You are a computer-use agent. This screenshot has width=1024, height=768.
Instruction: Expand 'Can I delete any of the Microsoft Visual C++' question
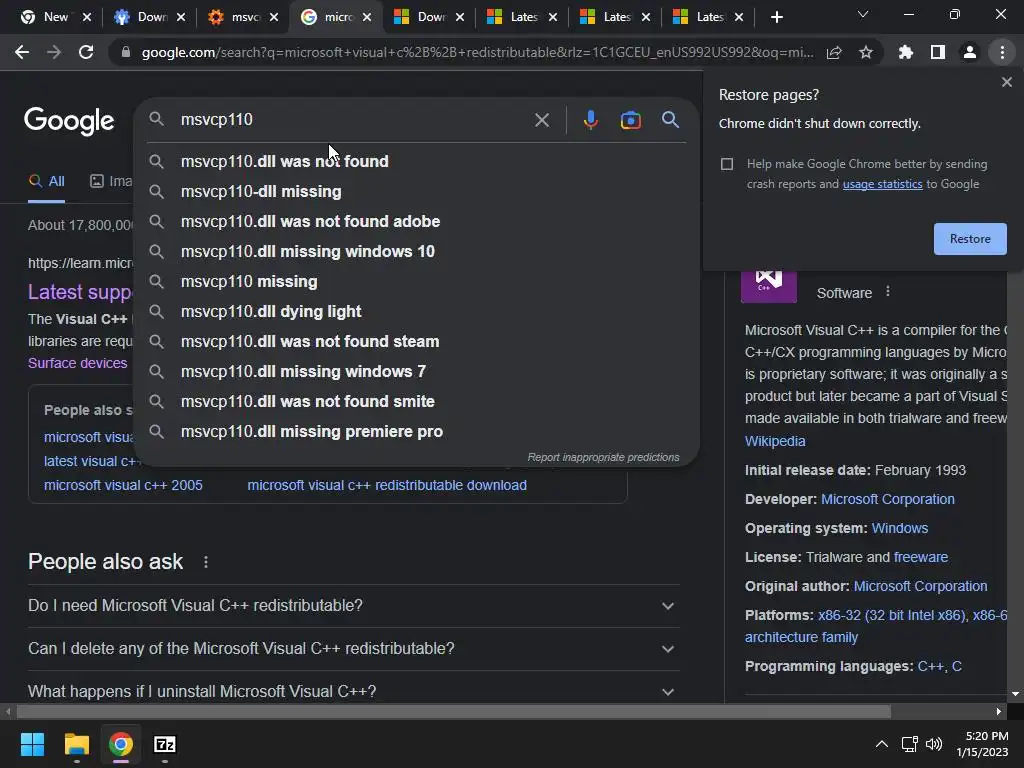point(353,648)
